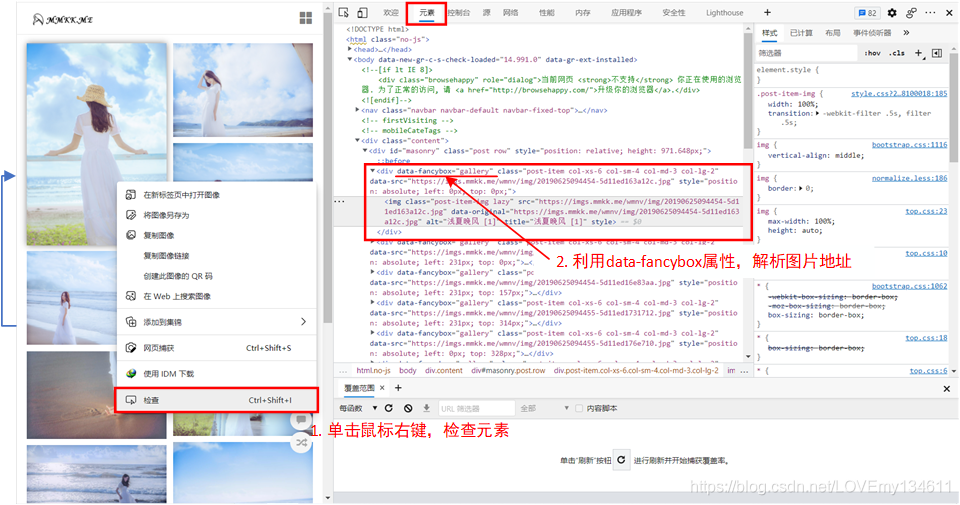
Task: Expand the 添加到集锦 submenu arrow
Action: (304, 321)
